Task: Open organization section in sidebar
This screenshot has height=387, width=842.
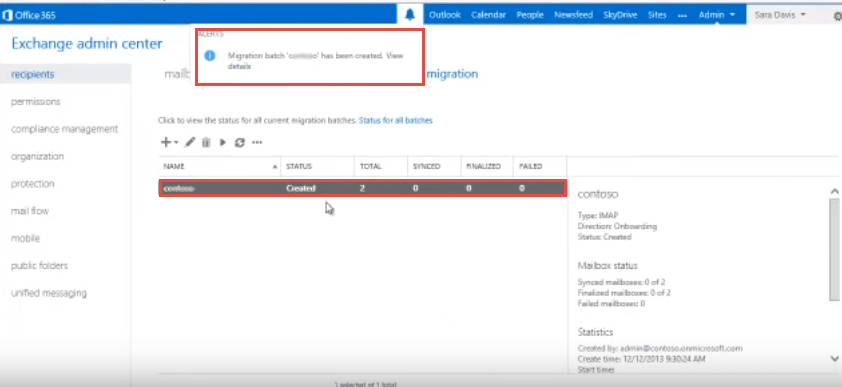Action: [x=38, y=156]
